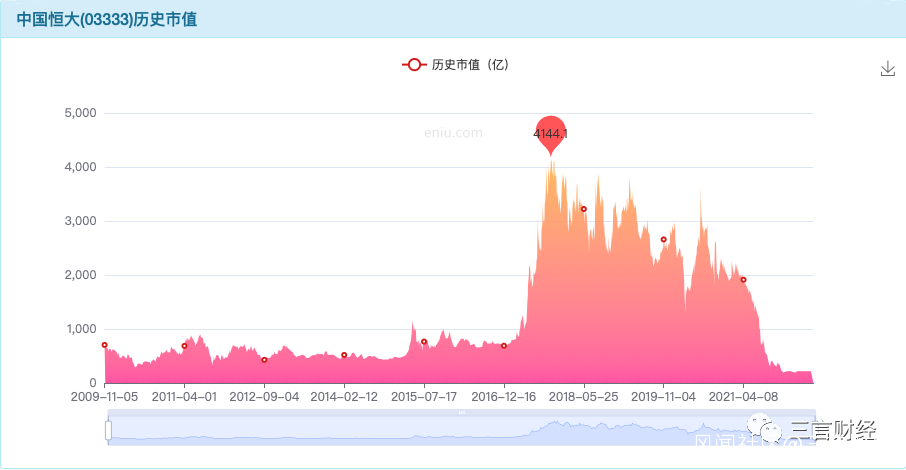The height and width of the screenshot is (470, 906).
Task: Click the data point at 2021-04-08
Action: click(744, 280)
